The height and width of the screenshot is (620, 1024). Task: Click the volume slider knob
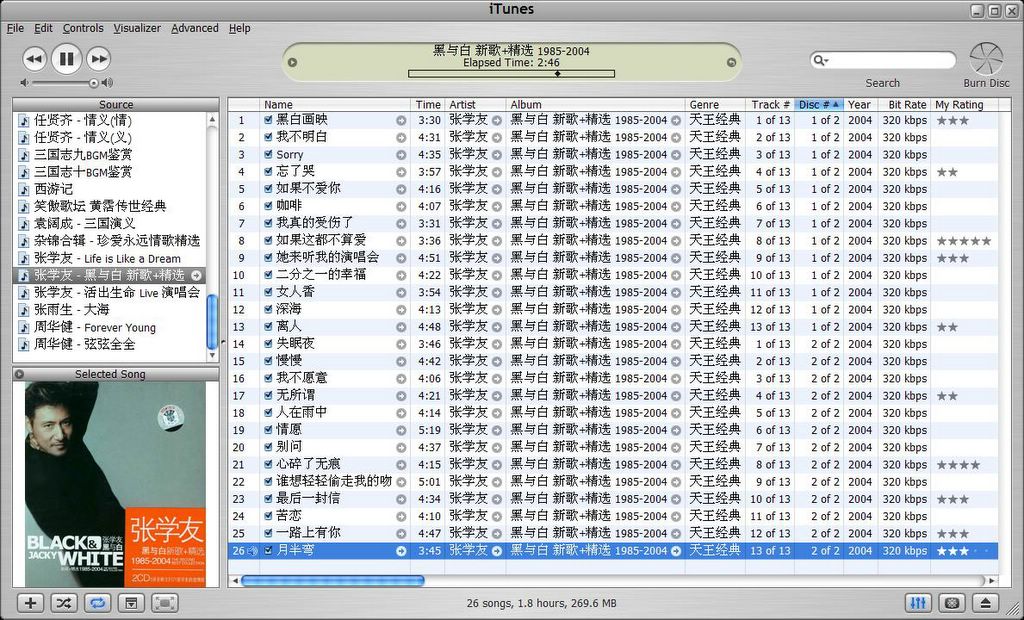(93, 83)
